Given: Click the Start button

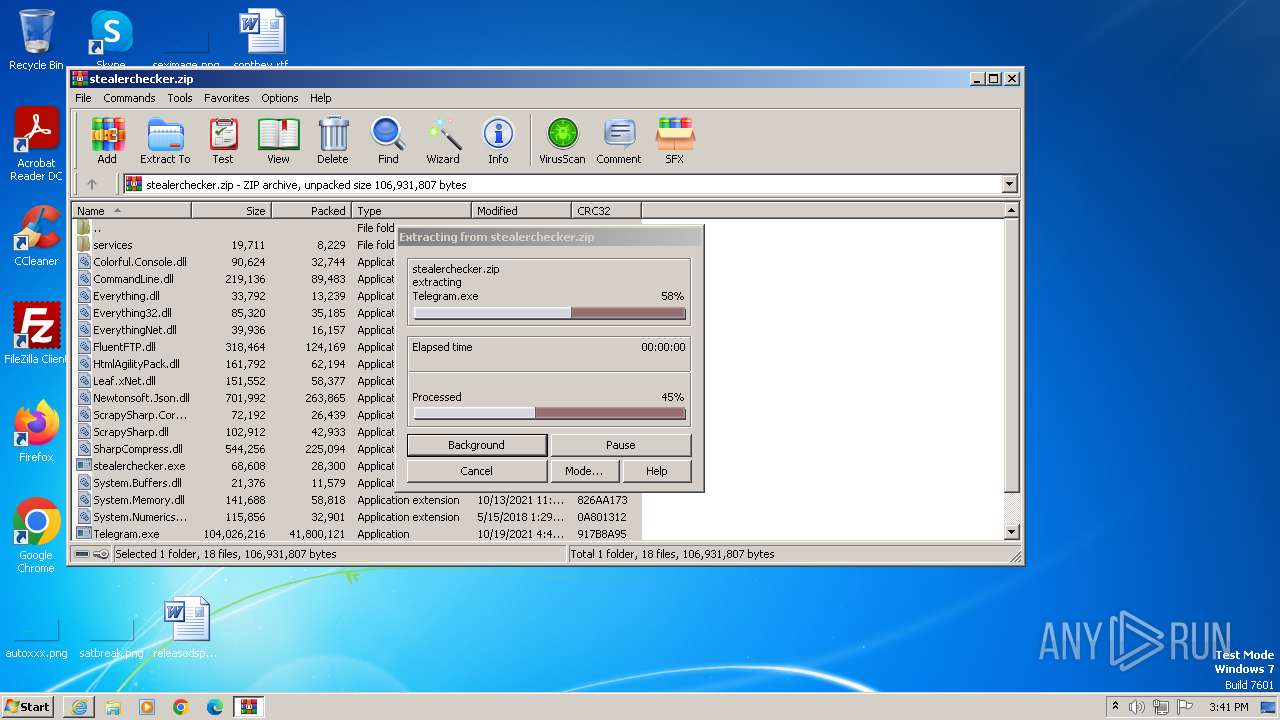Looking at the screenshot, I should point(27,707).
